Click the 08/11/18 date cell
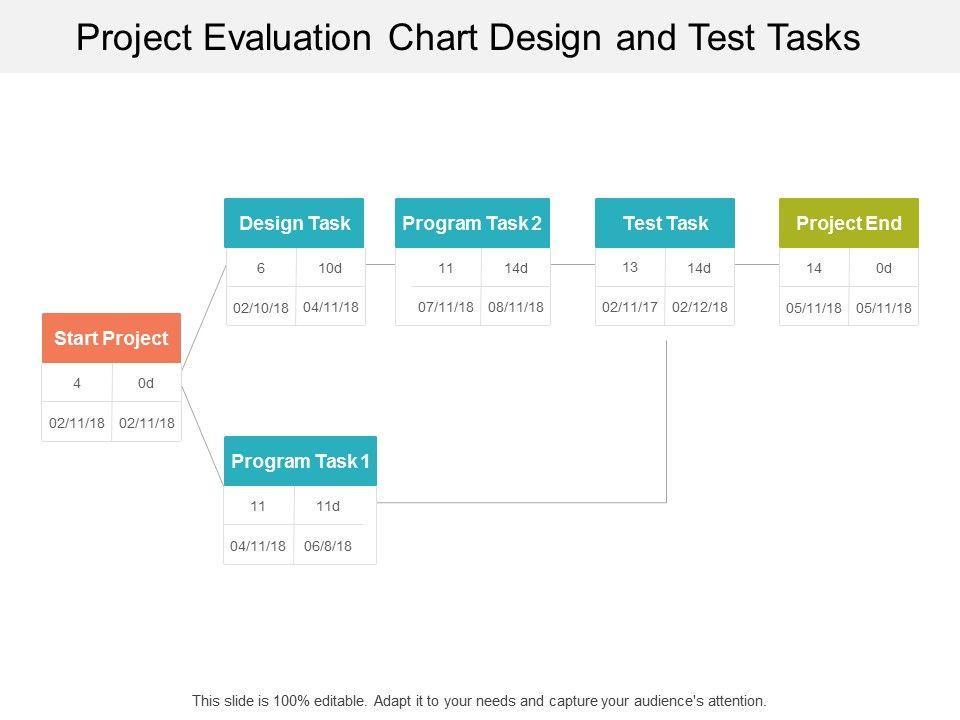The width and height of the screenshot is (960, 720). point(516,307)
